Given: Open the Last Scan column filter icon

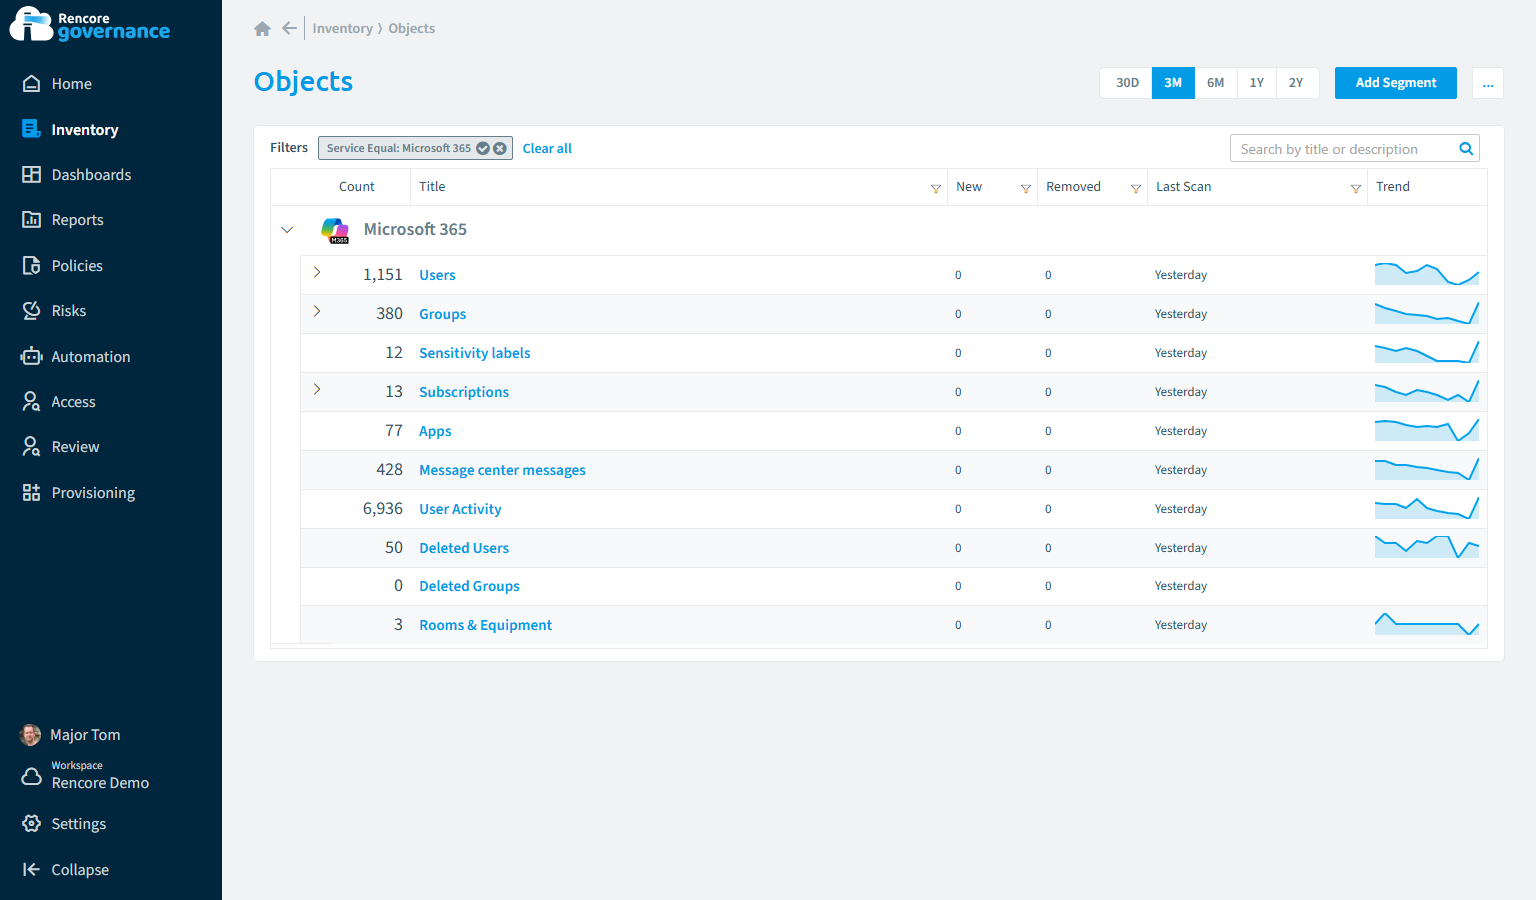Looking at the screenshot, I should [x=1356, y=188].
